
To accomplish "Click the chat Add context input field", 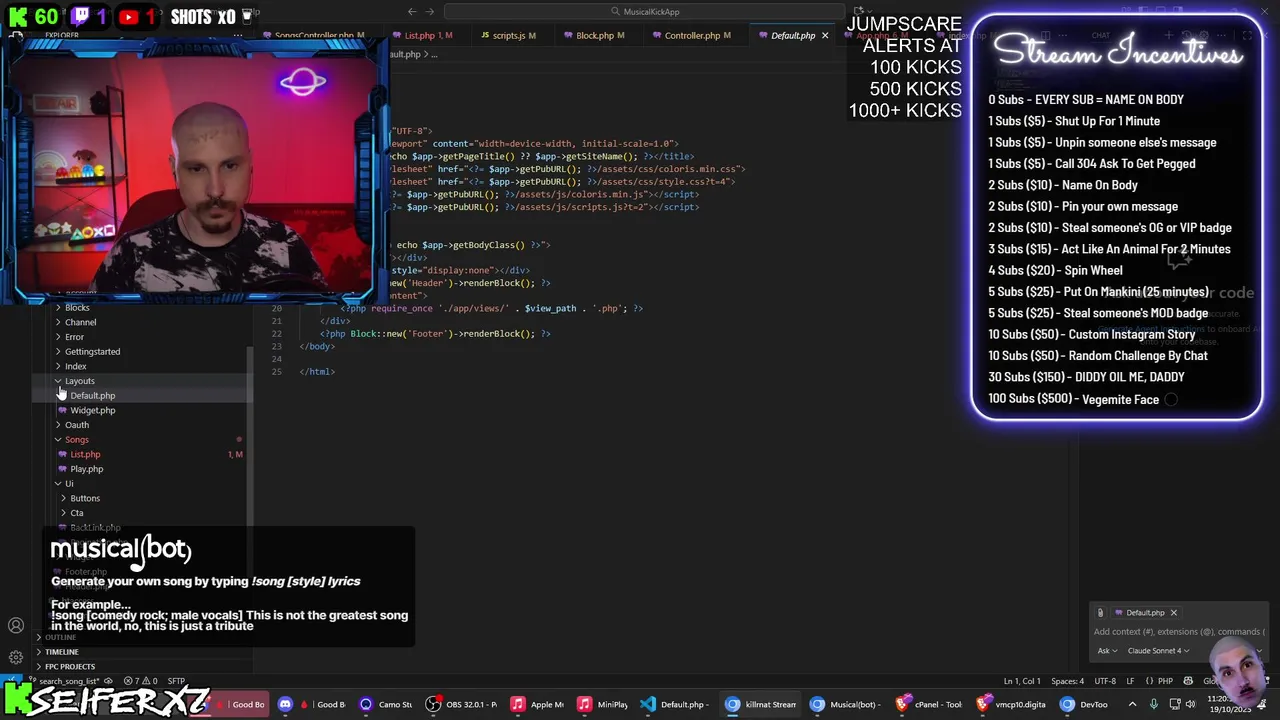I will pyautogui.click(x=1178, y=632).
